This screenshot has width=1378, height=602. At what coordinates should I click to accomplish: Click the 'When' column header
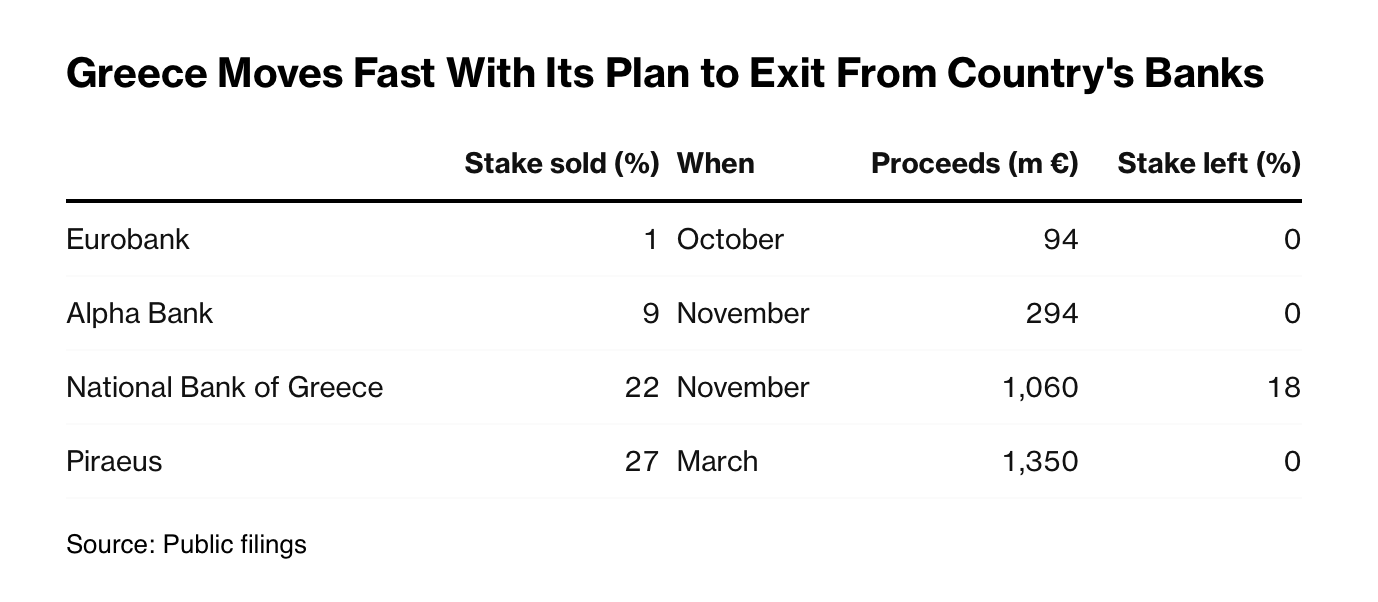(x=716, y=163)
